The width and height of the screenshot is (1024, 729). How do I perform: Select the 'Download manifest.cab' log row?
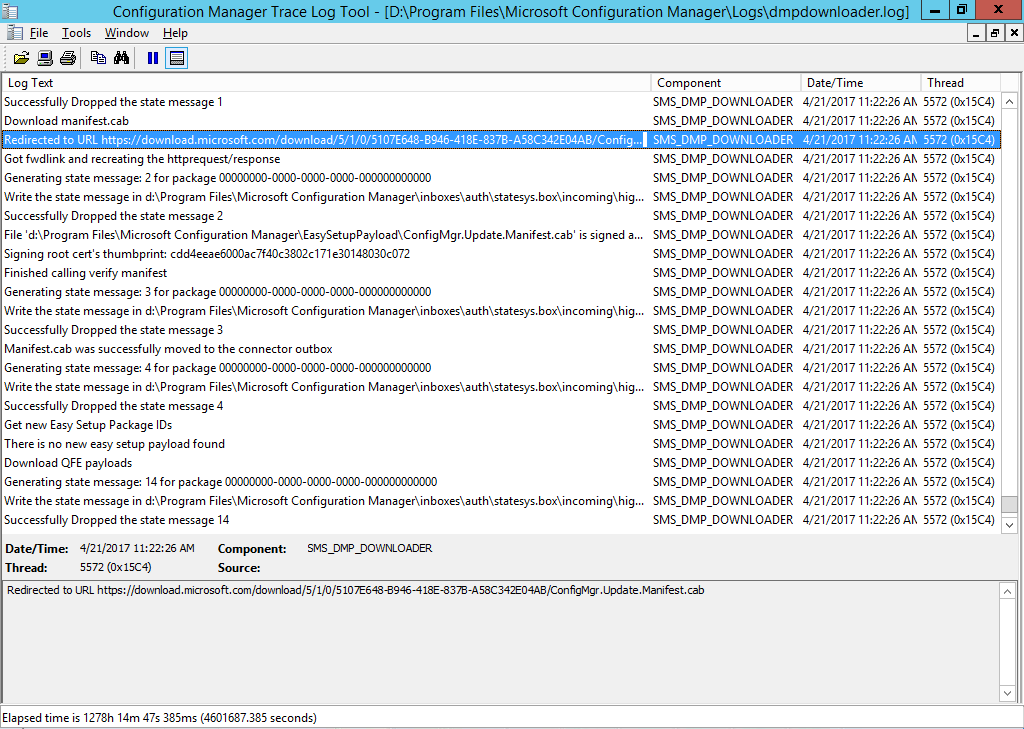tap(500, 121)
